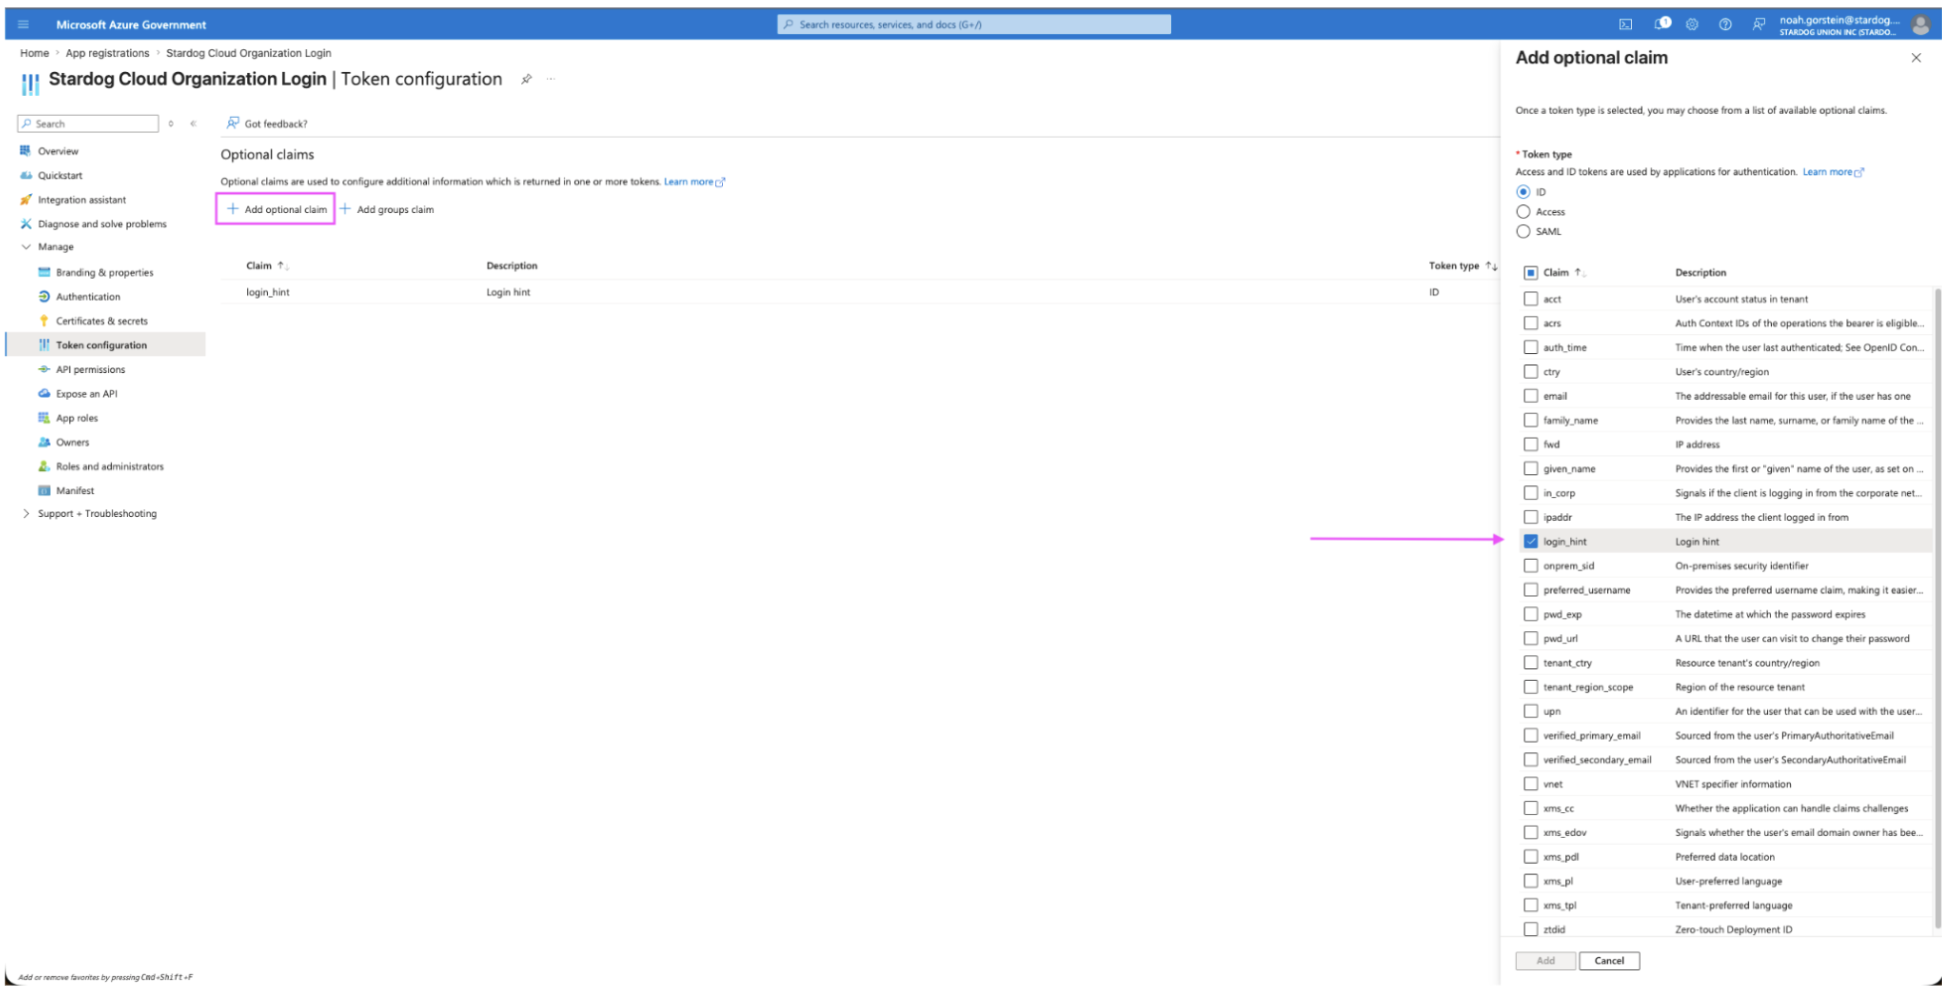Click the Authentication icon
This screenshot has width=1948, height=998.
[x=44, y=297]
